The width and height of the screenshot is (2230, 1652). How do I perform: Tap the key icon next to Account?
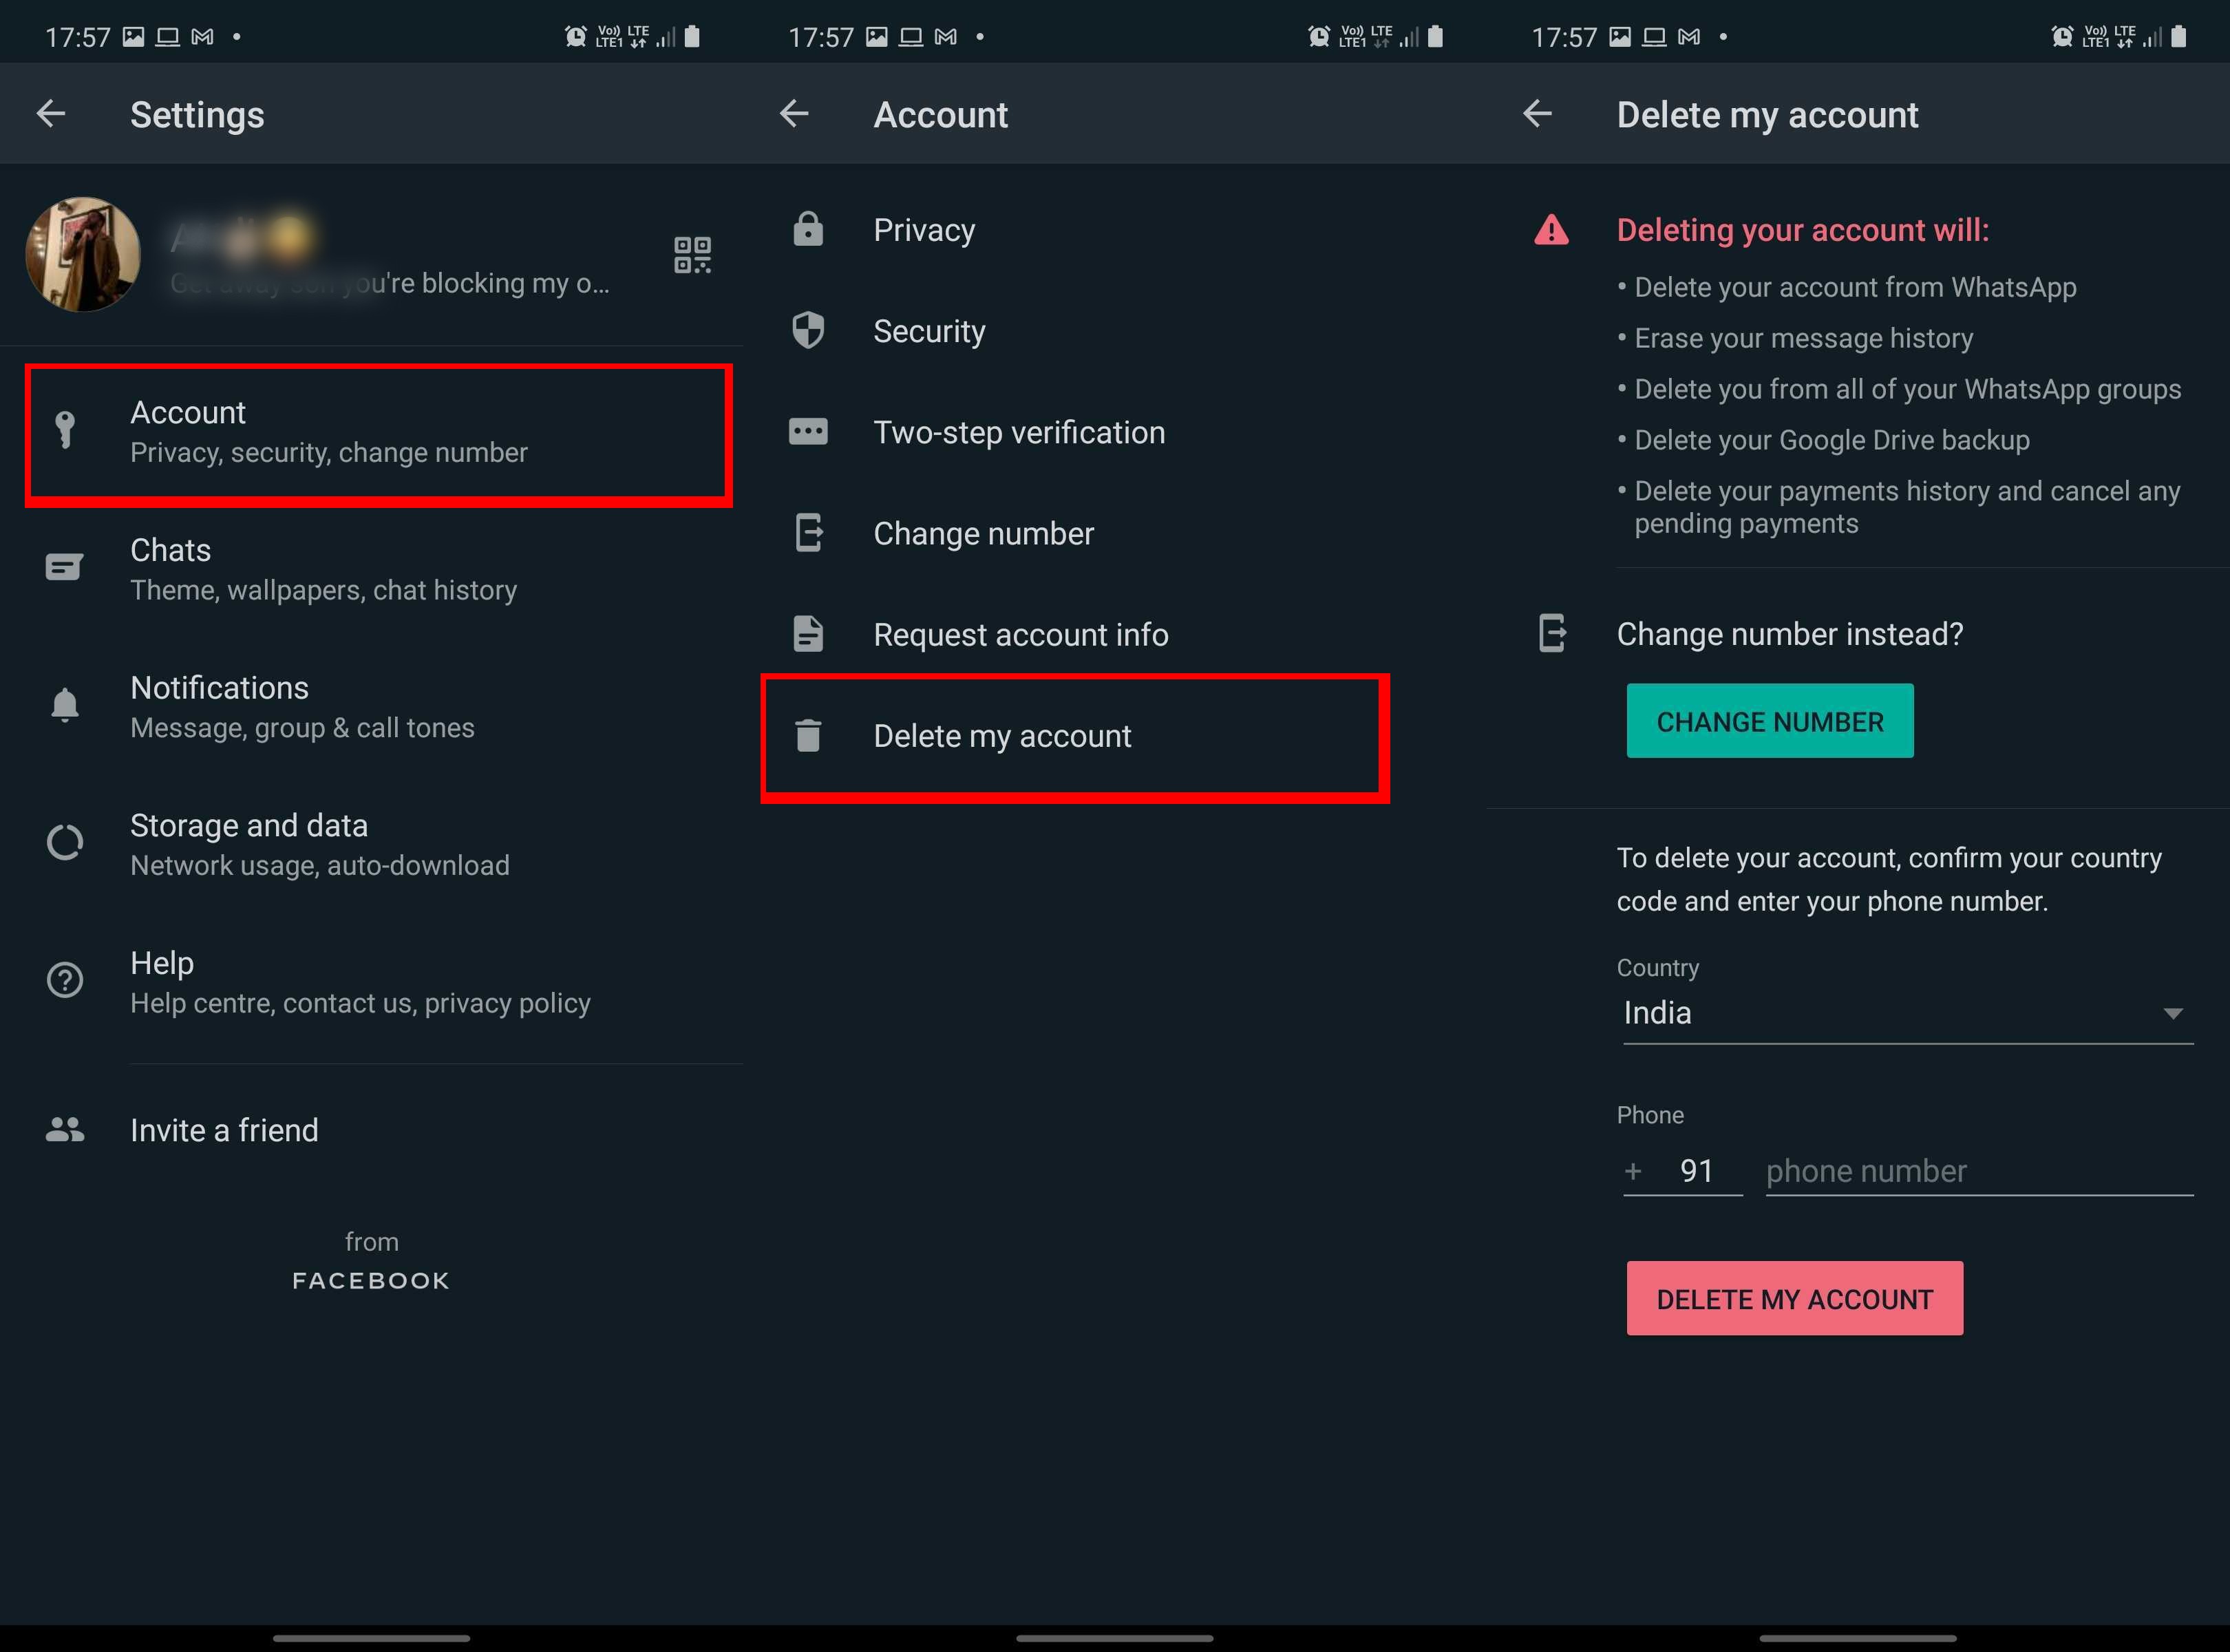[65, 430]
